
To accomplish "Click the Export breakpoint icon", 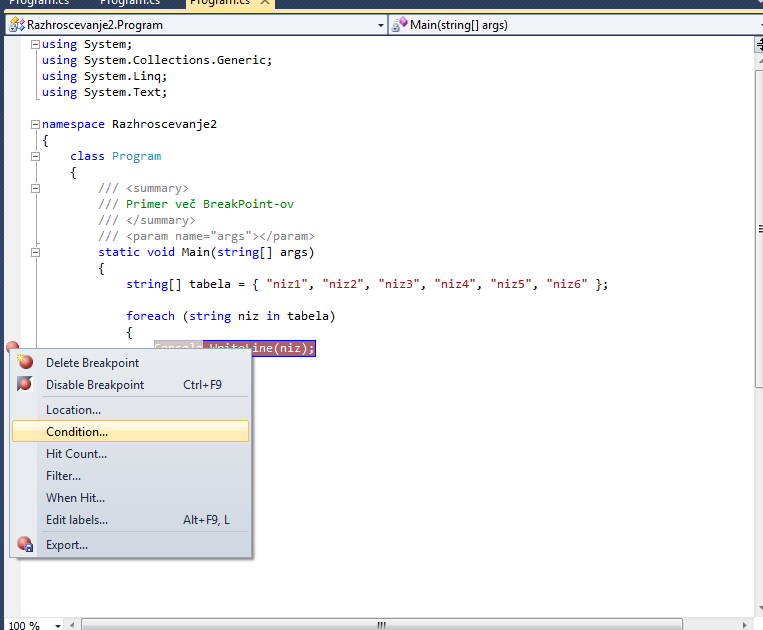I will pos(25,545).
